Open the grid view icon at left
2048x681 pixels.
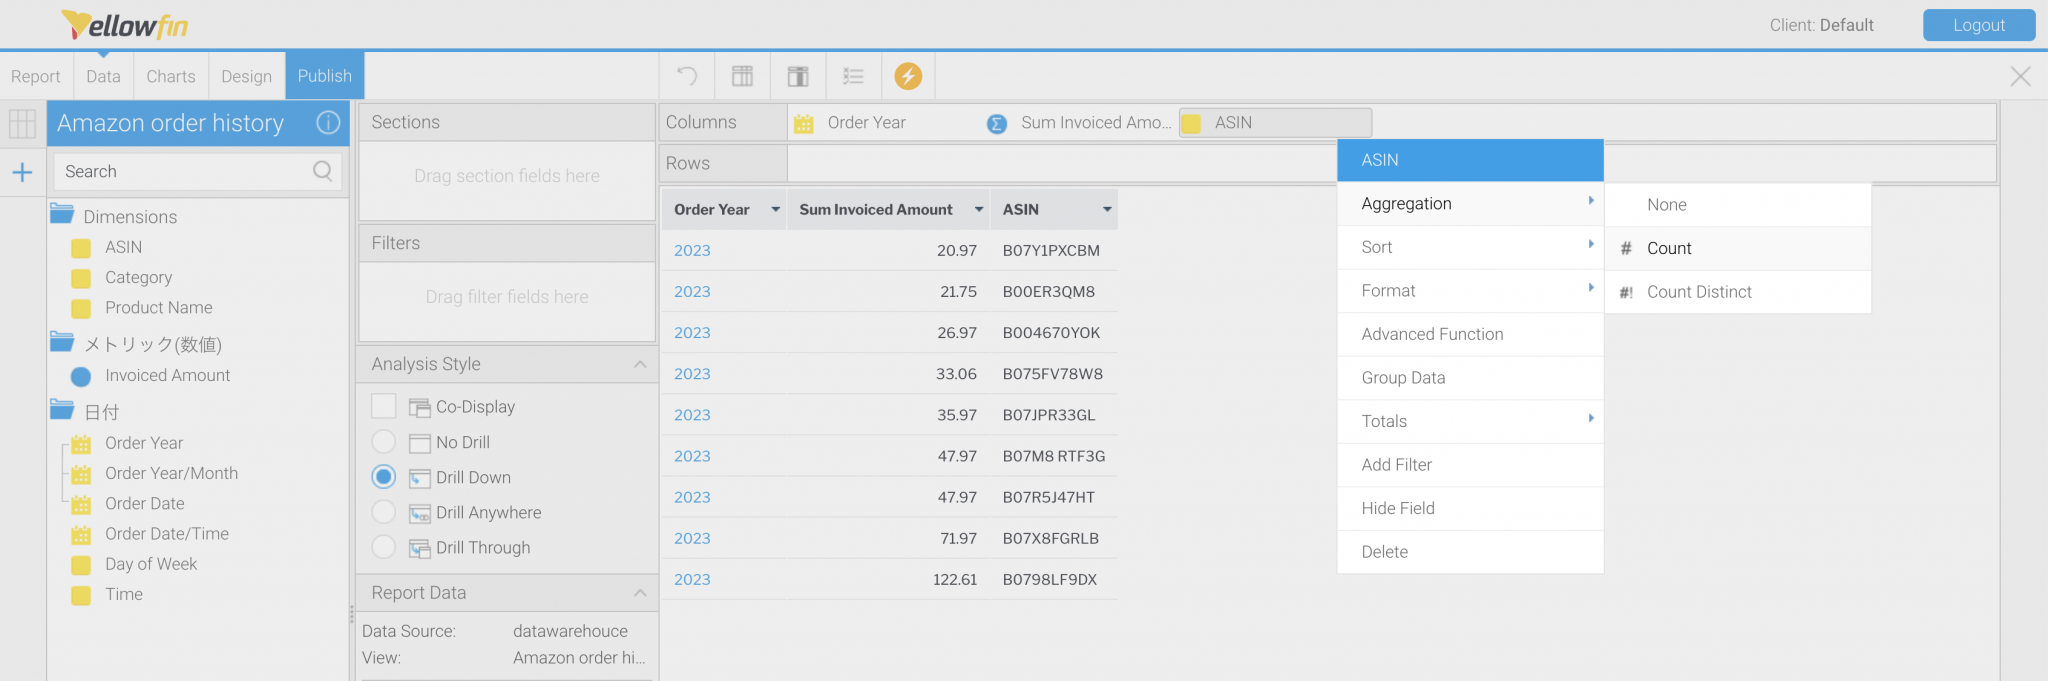tap(22, 123)
